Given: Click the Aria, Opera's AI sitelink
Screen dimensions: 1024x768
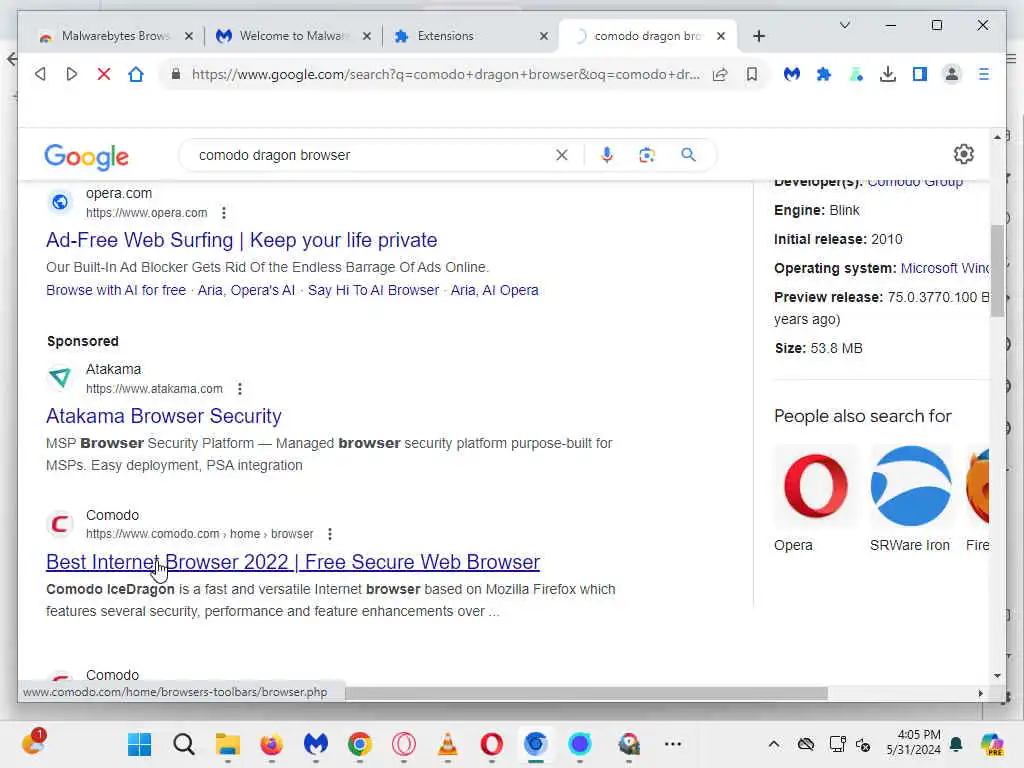Looking at the screenshot, I should [x=246, y=291].
